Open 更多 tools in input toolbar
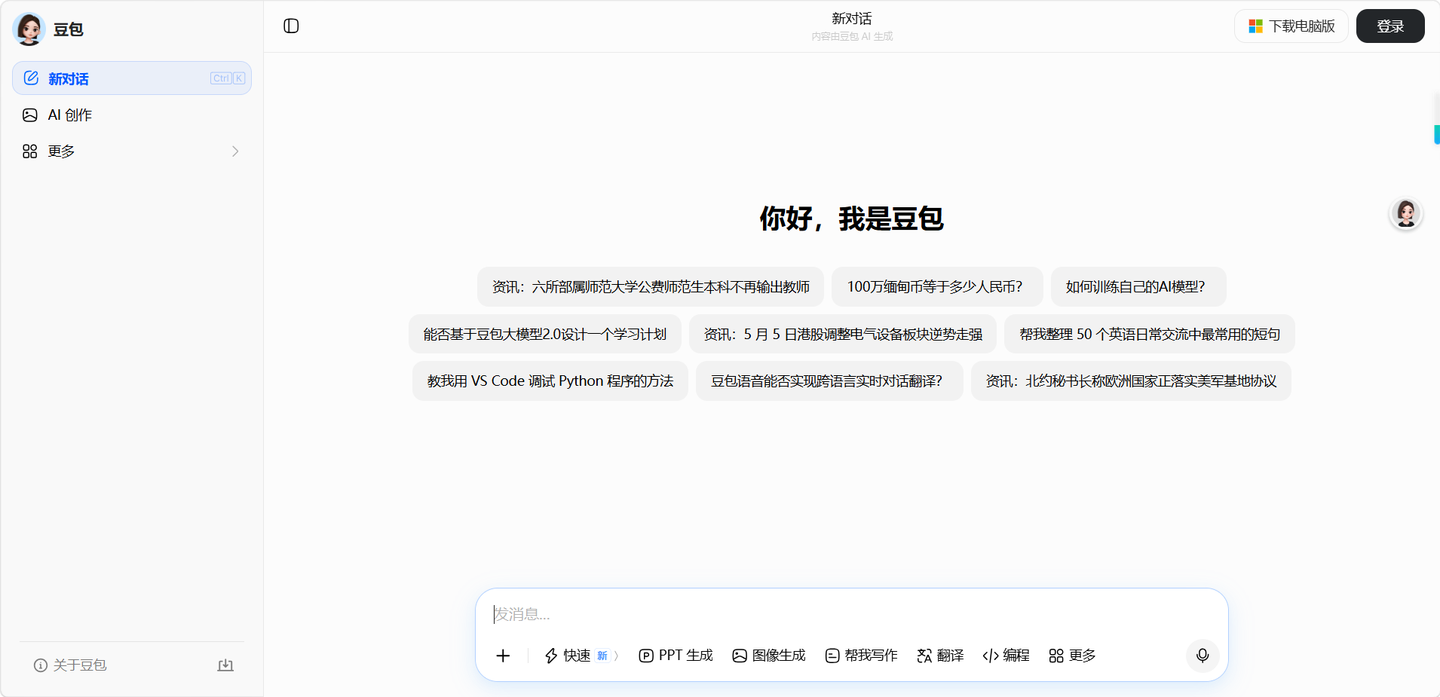 tap(1072, 656)
